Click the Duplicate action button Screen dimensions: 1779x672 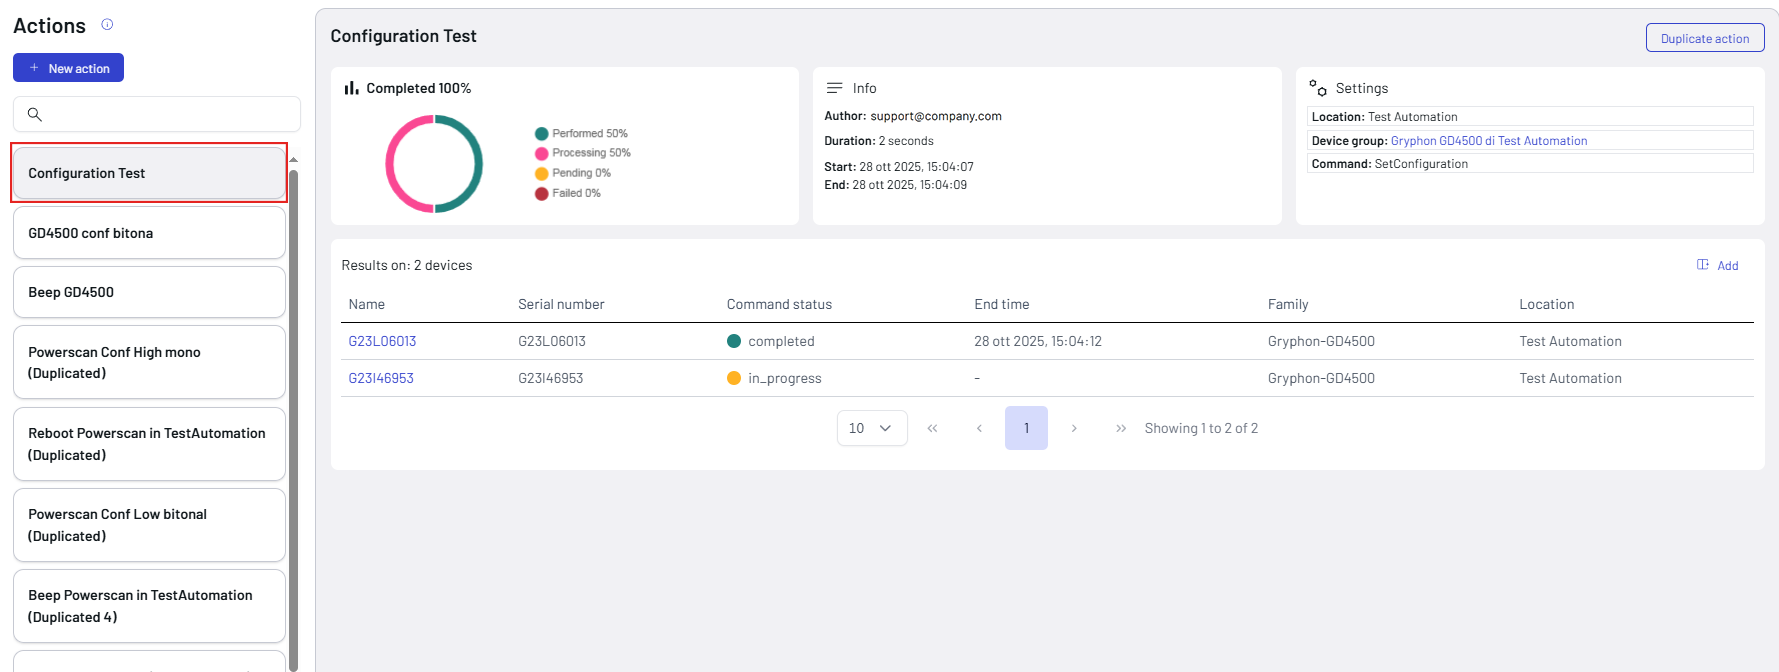pos(1704,38)
